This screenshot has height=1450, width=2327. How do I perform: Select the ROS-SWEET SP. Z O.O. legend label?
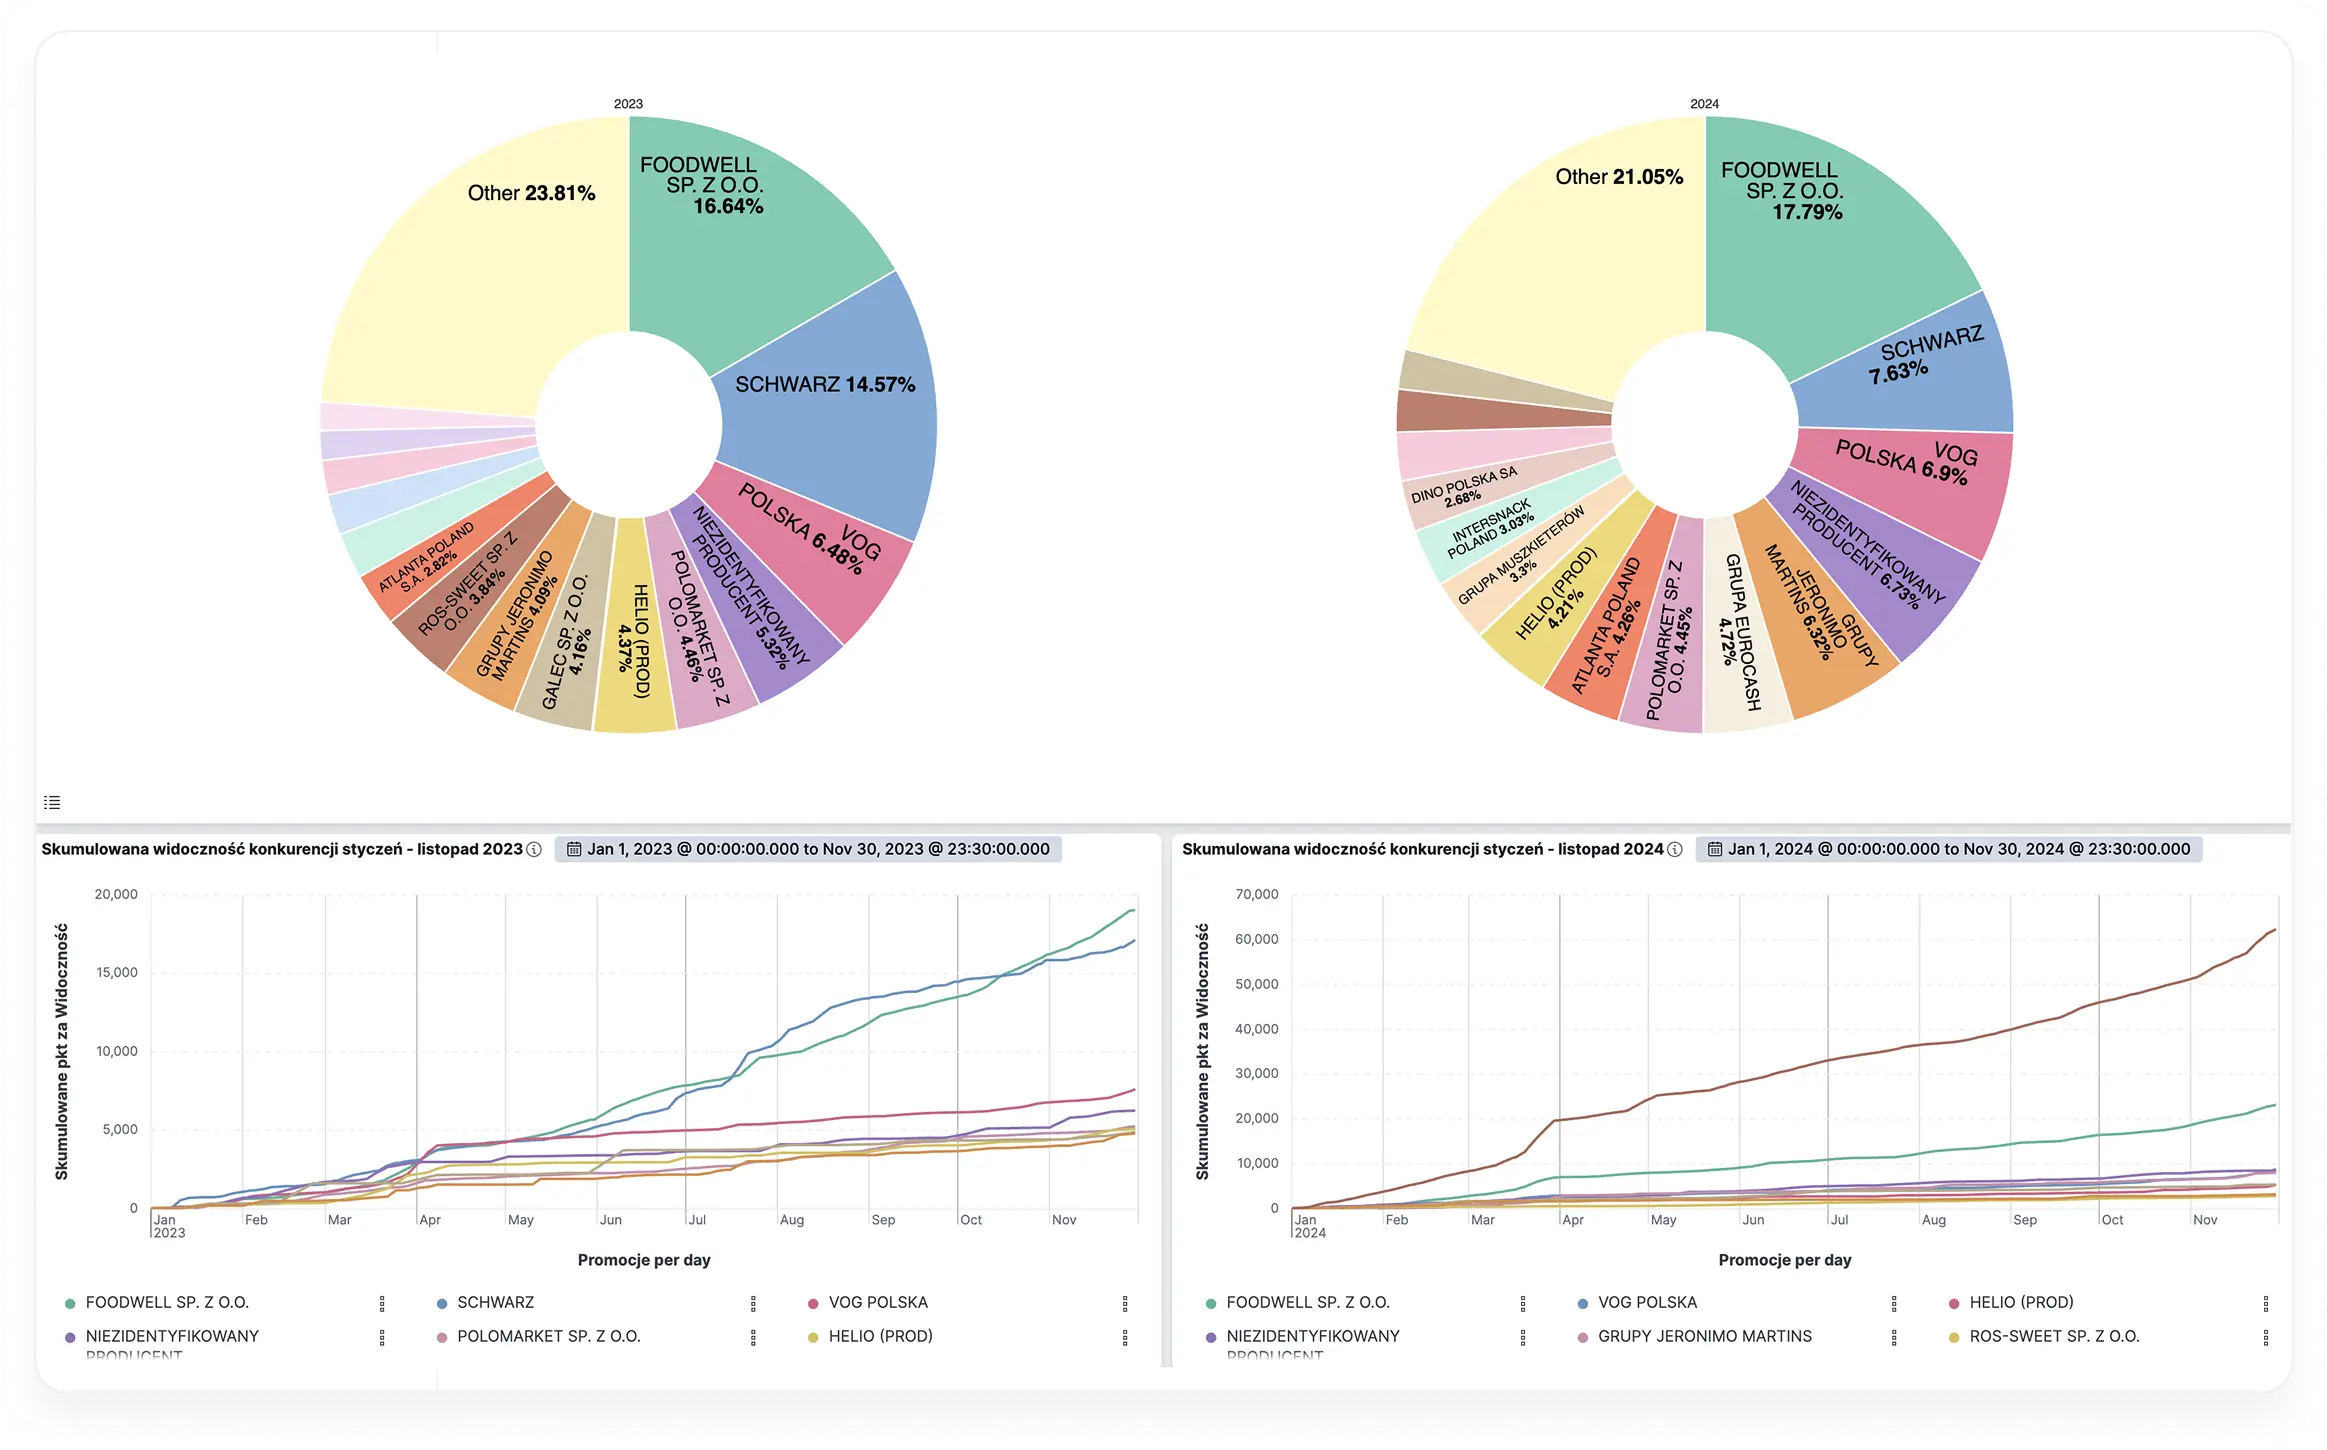pyautogui.click(x=2055, y=1336)
